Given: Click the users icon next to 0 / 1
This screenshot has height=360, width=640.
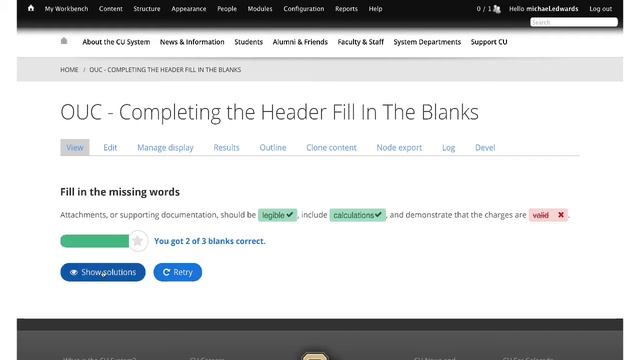Looking at the screenshot, I should [x=497, y=9].
